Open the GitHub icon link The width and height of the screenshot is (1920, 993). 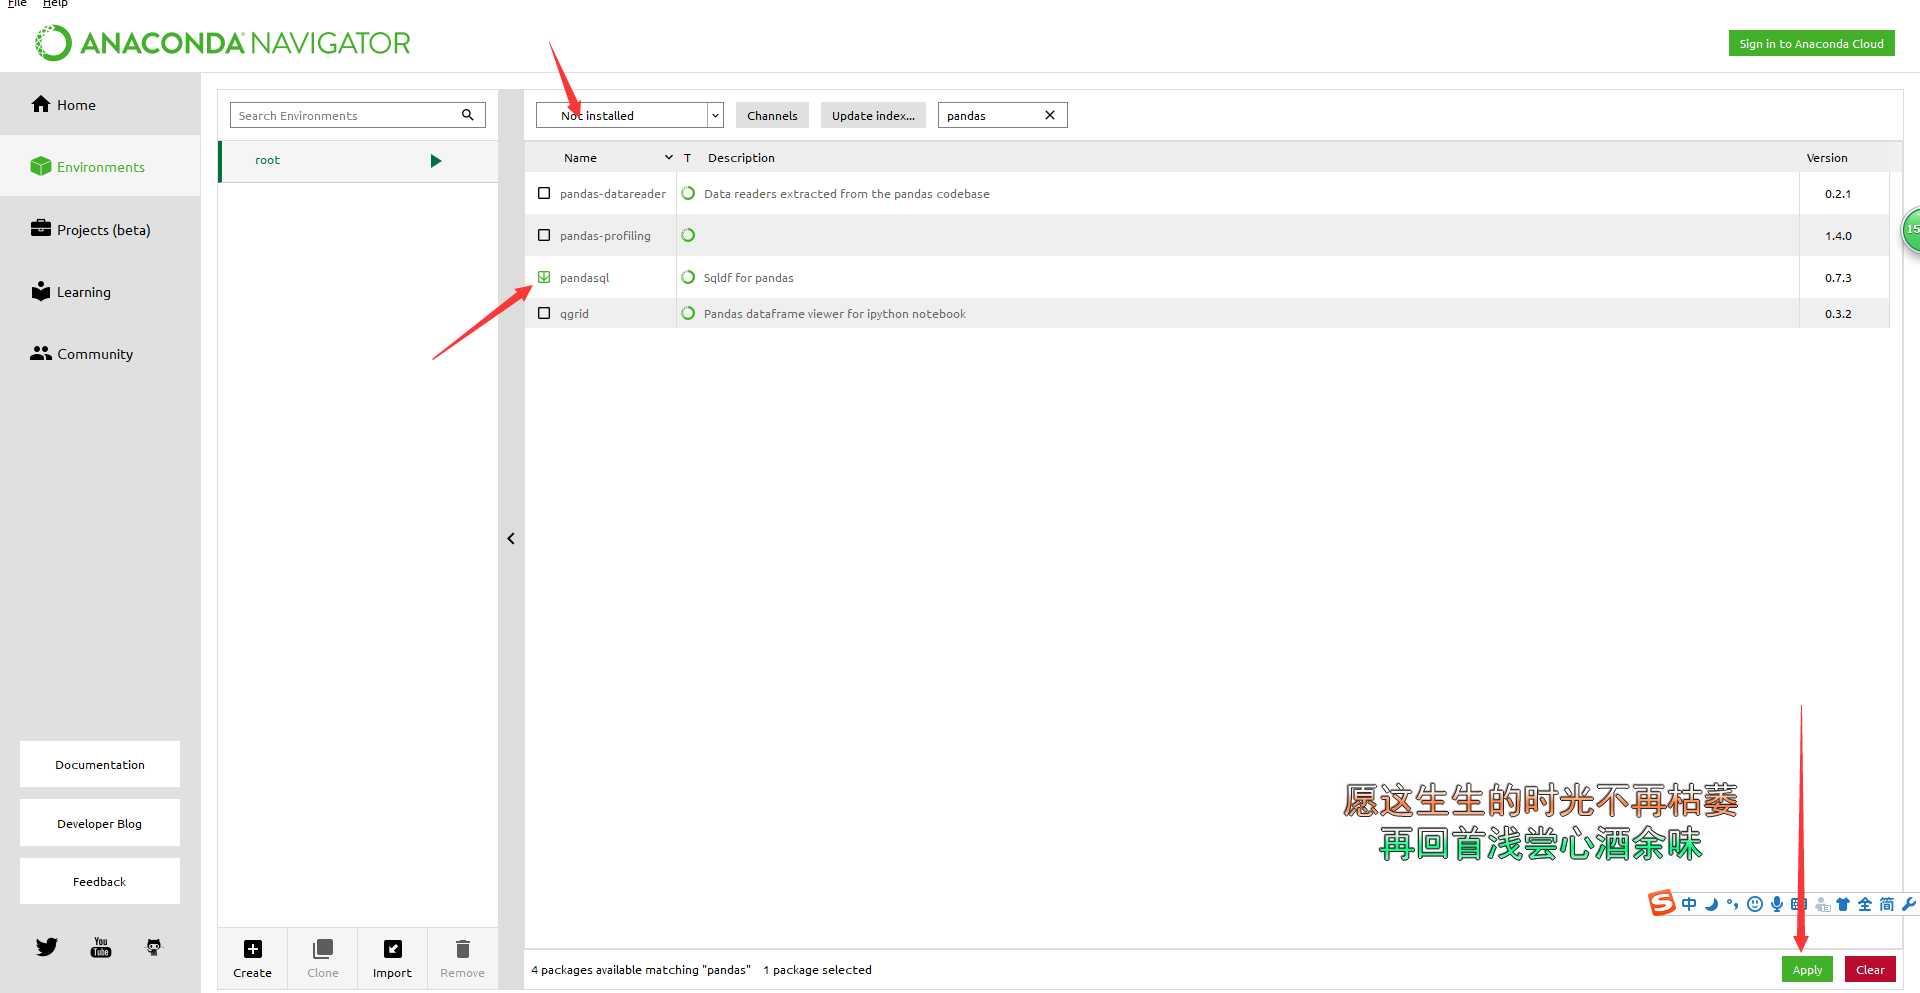point(154,946)
